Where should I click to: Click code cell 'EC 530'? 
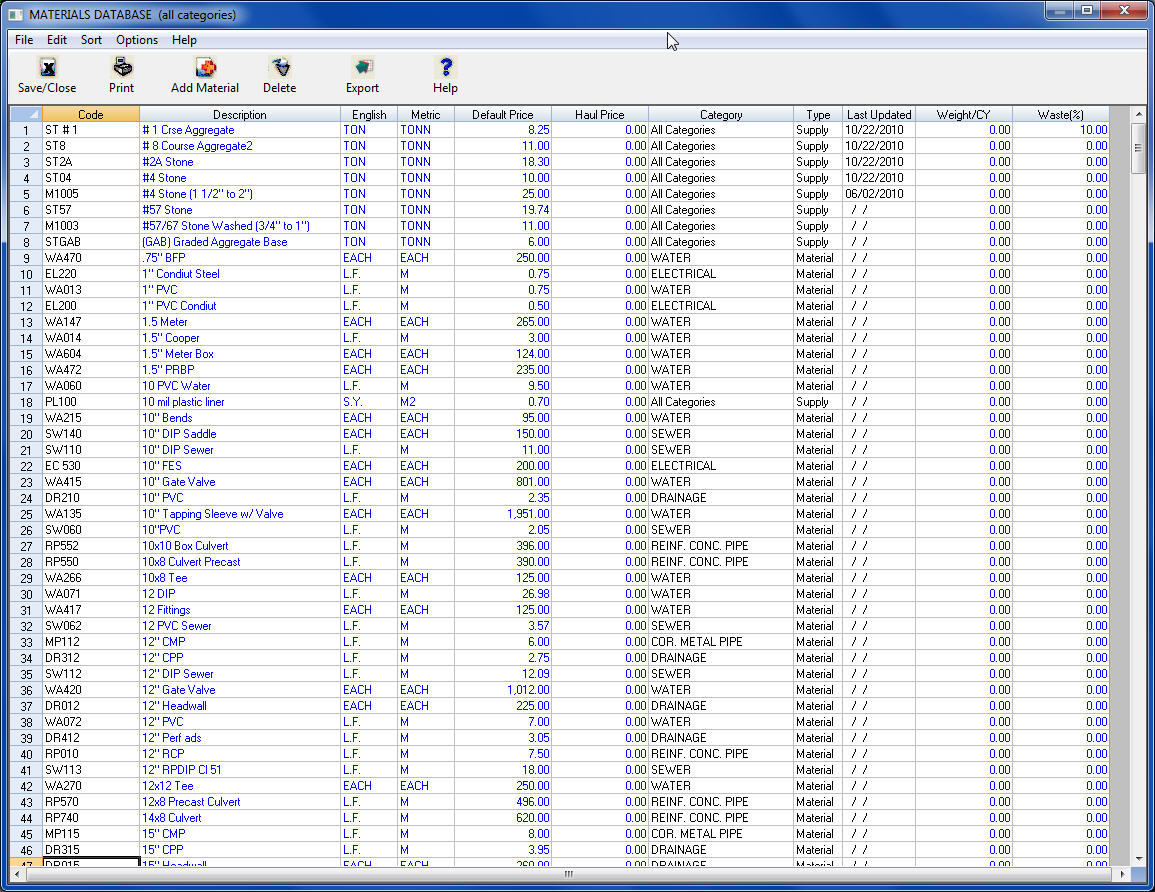[91, 466]
